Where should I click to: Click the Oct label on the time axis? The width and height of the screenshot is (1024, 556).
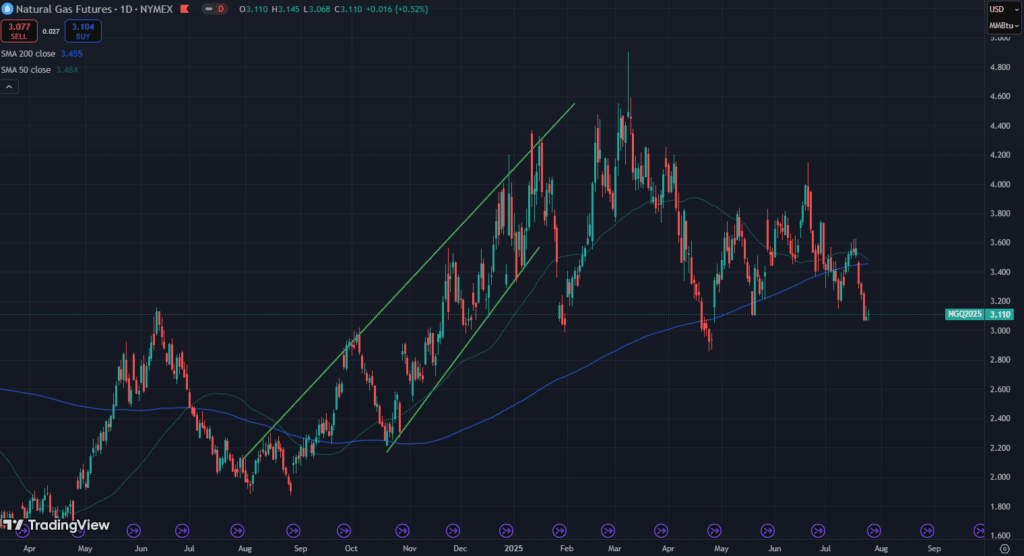tap(351, 549)
